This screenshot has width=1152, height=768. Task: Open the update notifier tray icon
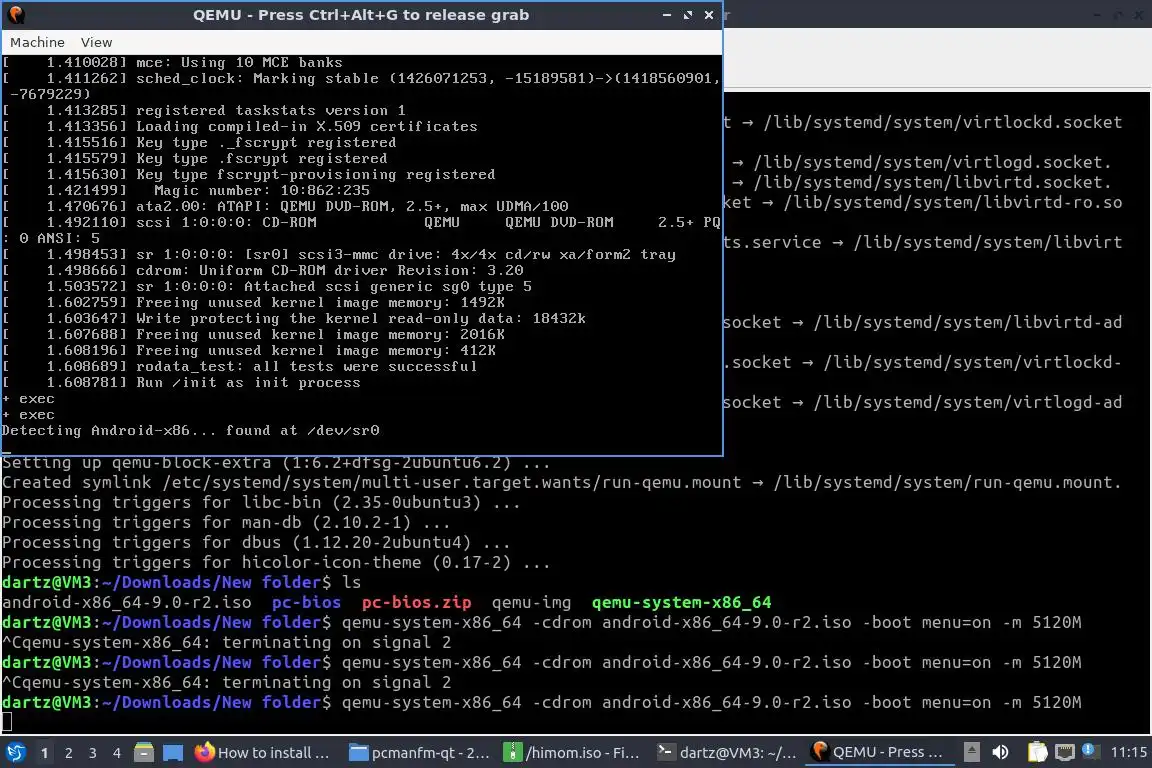(x=1090, y=751)
